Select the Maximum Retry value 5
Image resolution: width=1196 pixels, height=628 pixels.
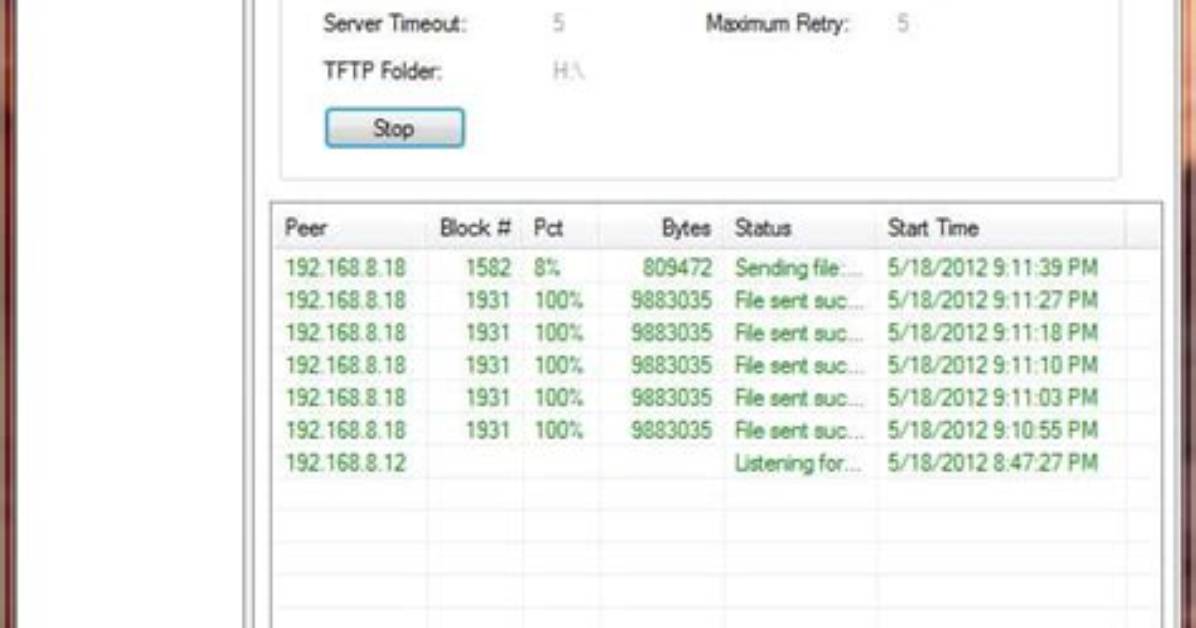(902, 24)
